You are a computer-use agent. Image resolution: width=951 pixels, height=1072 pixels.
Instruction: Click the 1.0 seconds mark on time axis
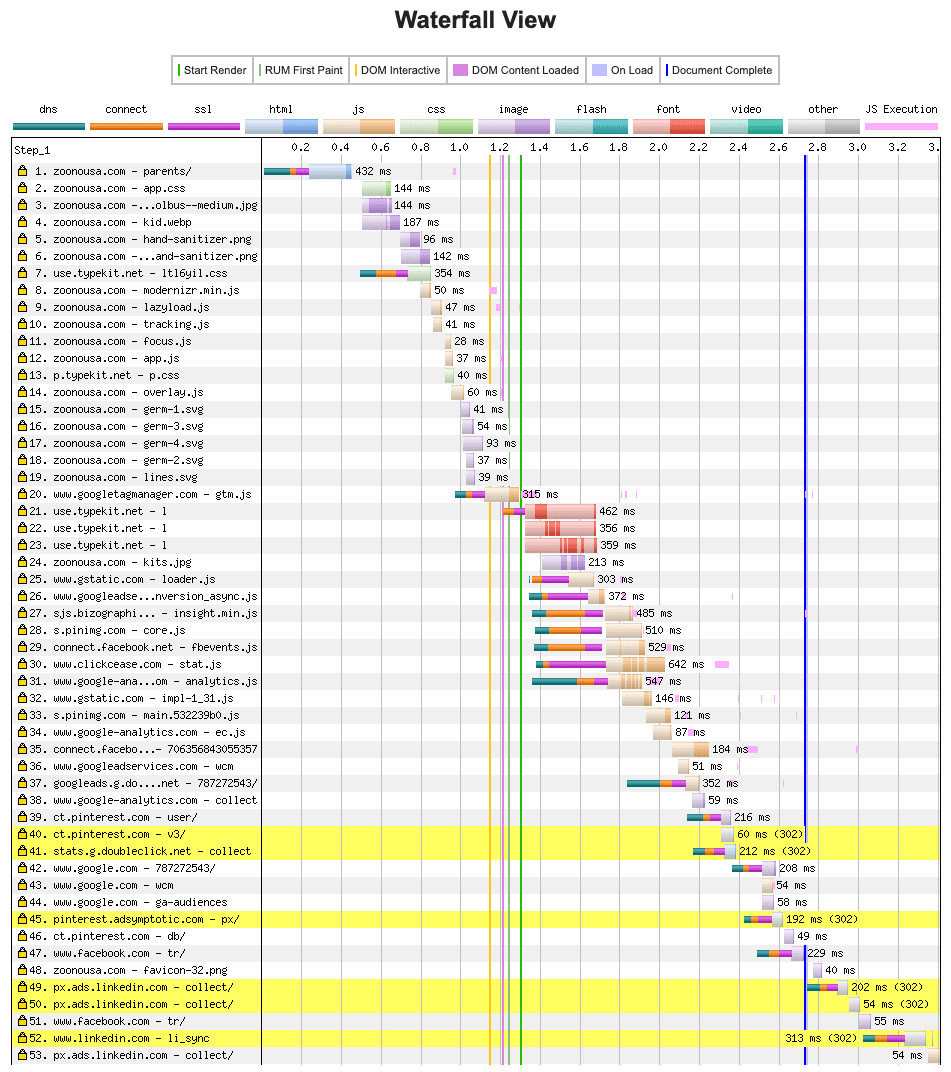pos(459,147)
